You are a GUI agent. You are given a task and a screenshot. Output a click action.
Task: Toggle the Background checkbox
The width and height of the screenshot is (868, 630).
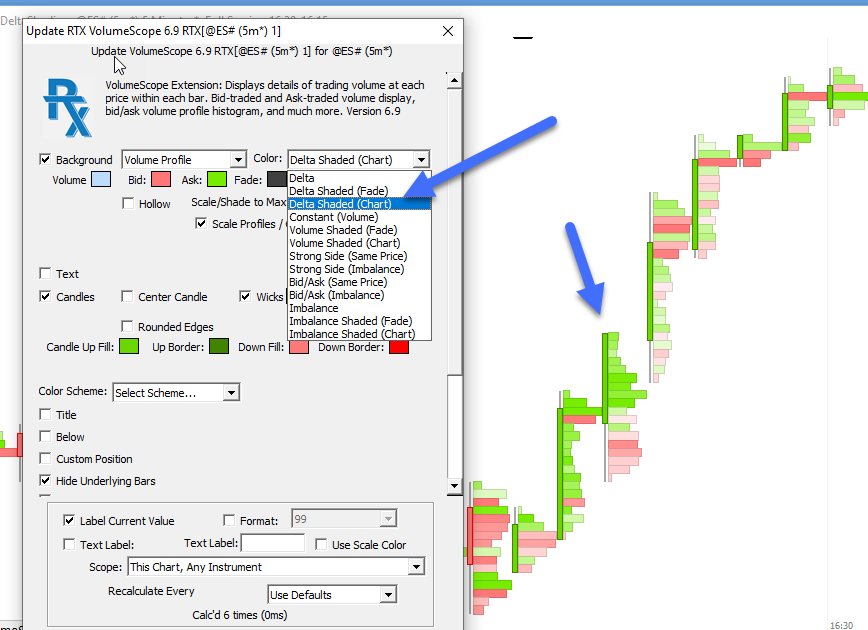pyautogui.click(x=45, y=159)
